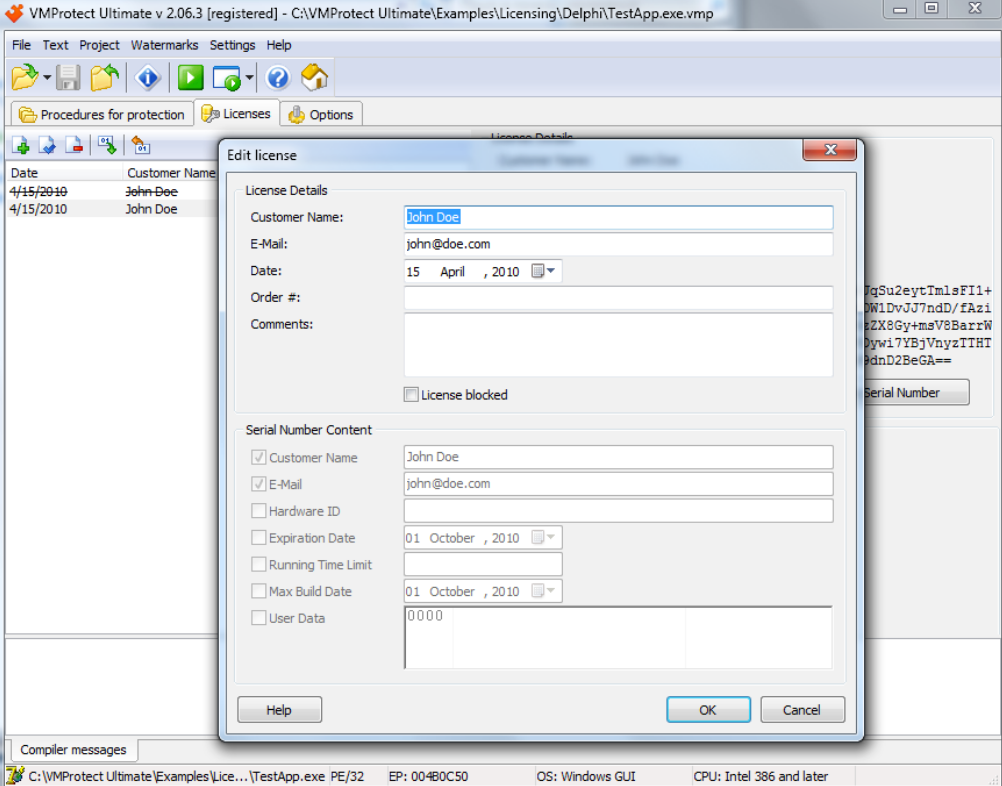Screen dimensions: 1002x786
Task: Open the Project menu
Action: (99, 45)
